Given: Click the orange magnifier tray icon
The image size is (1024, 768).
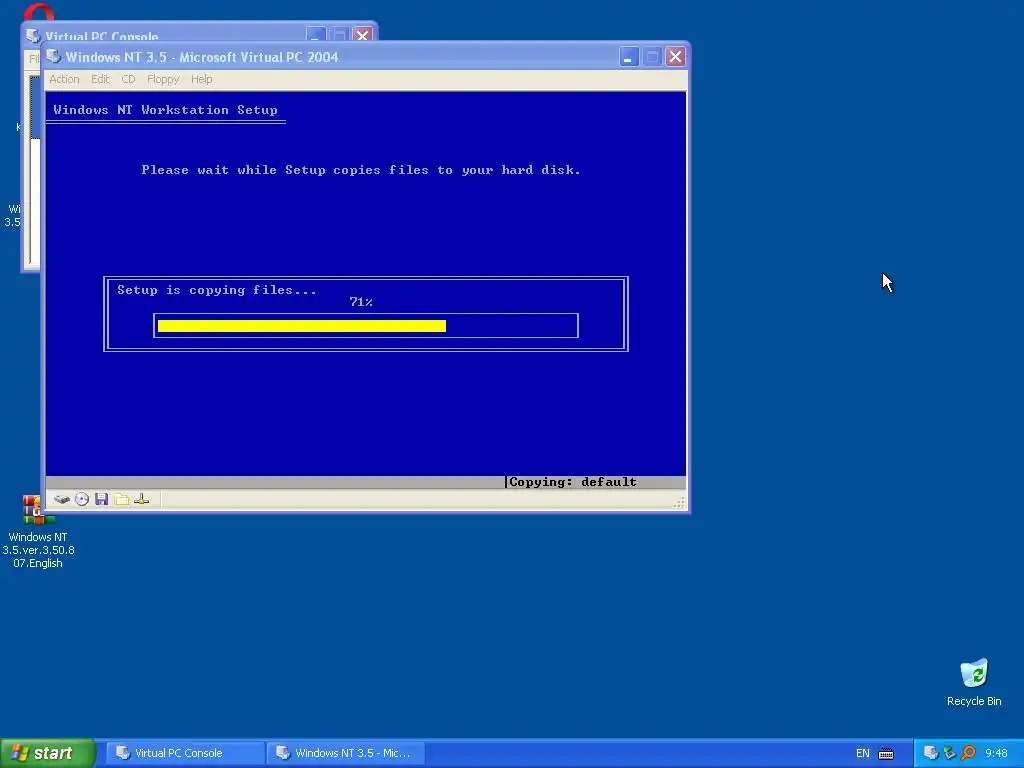Looking at the screenshot, I should (x=968, y=753).
